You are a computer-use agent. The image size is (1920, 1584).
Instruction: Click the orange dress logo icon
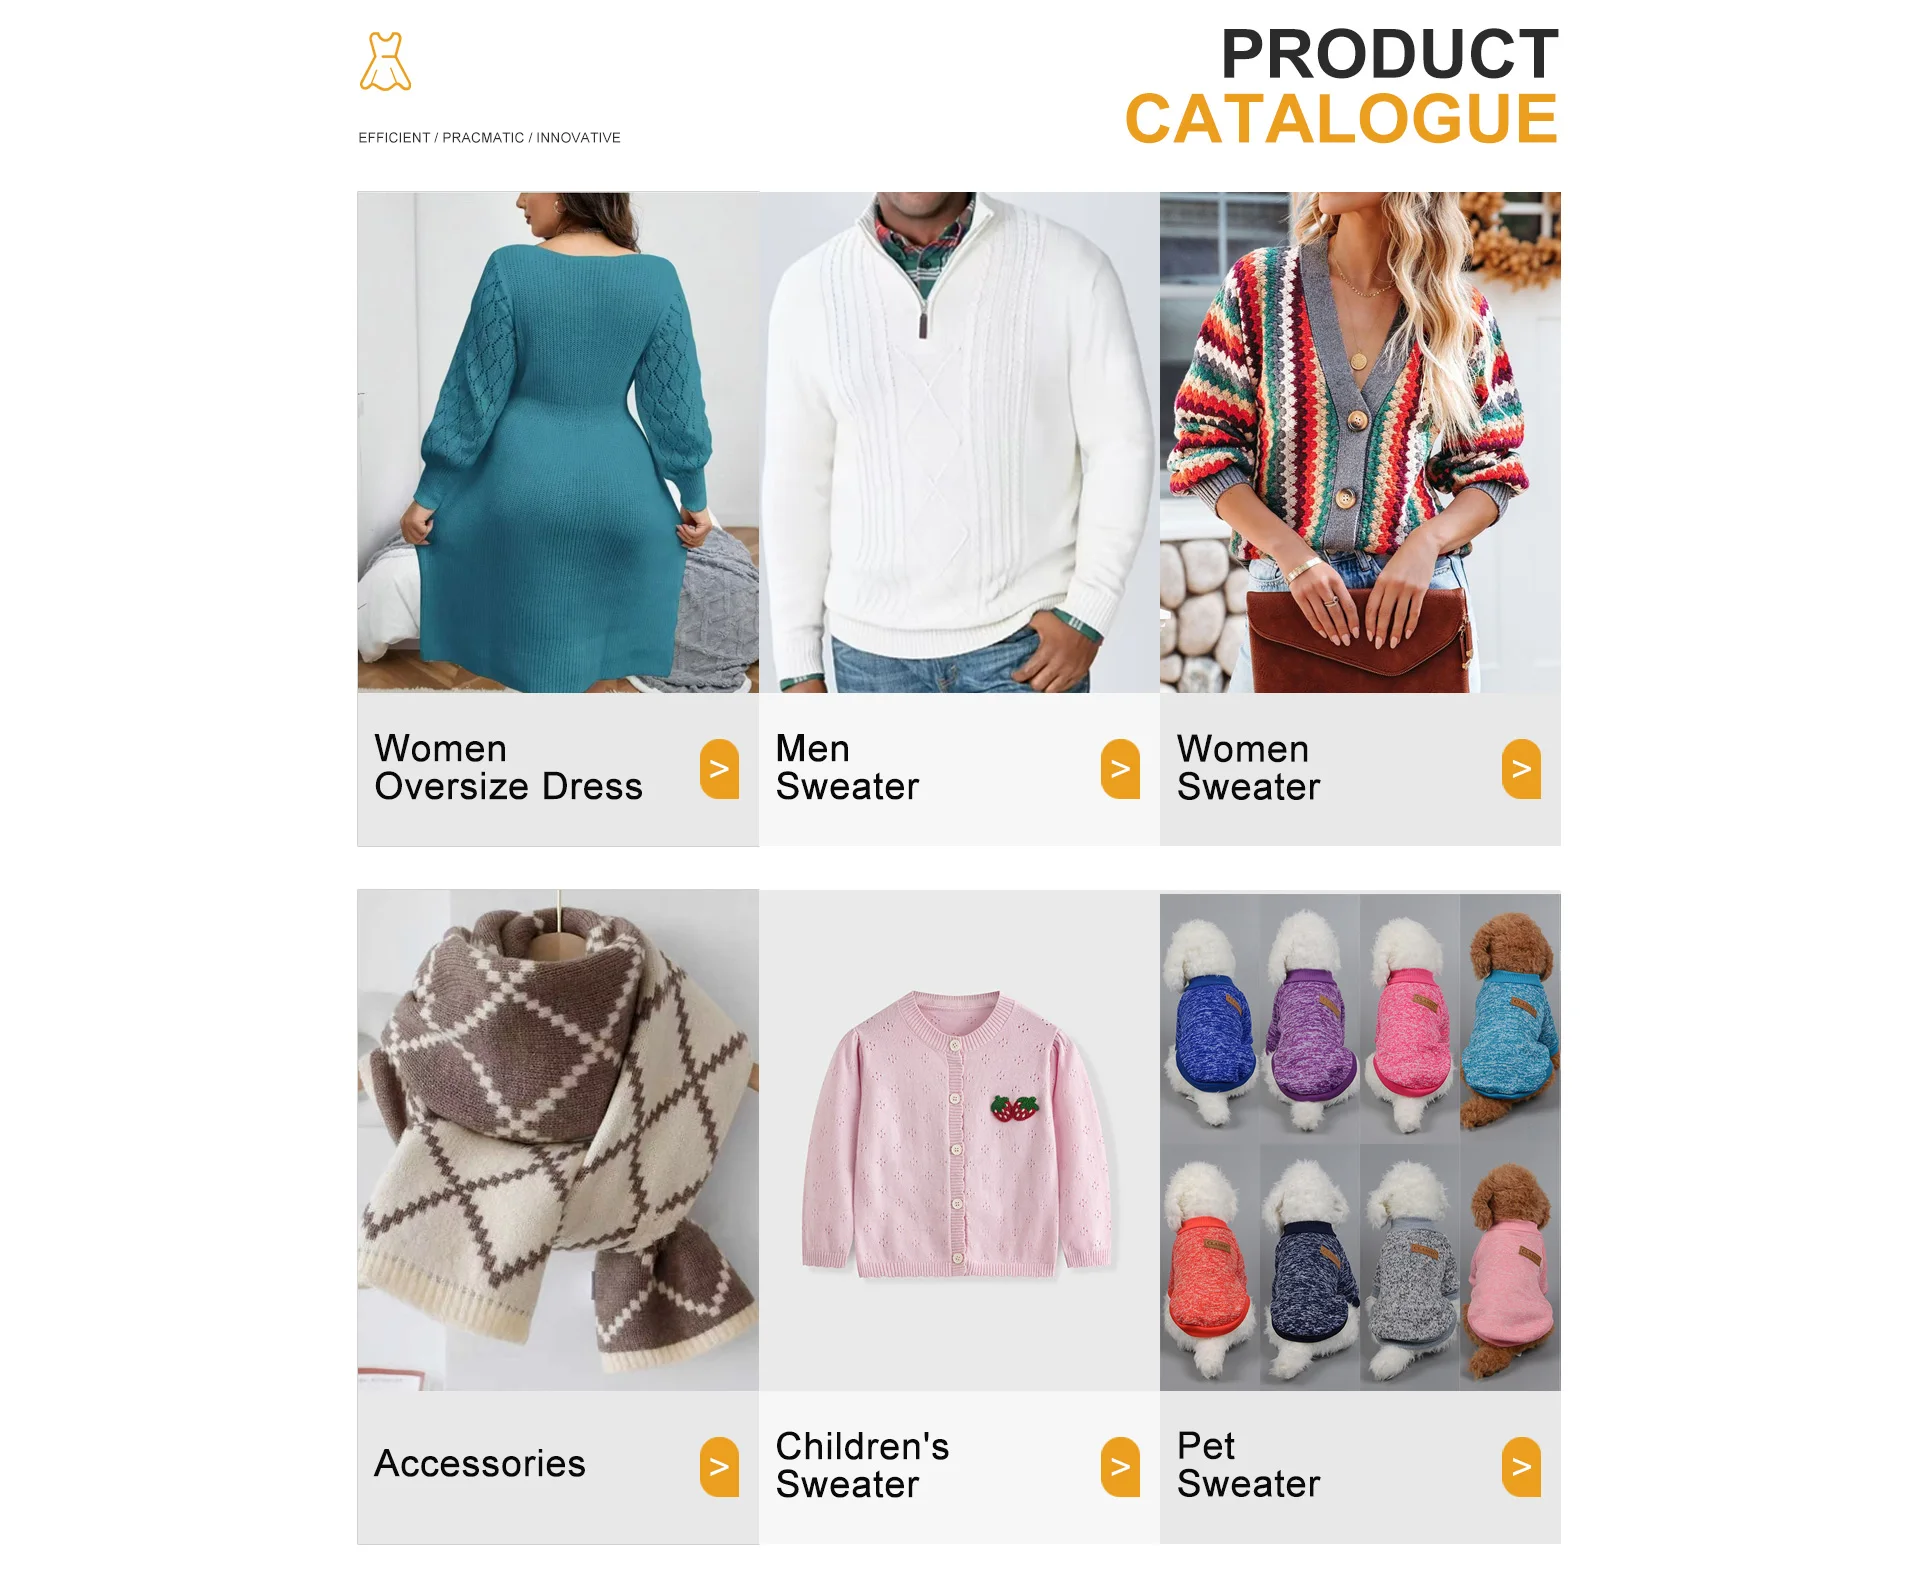(385, 62)
